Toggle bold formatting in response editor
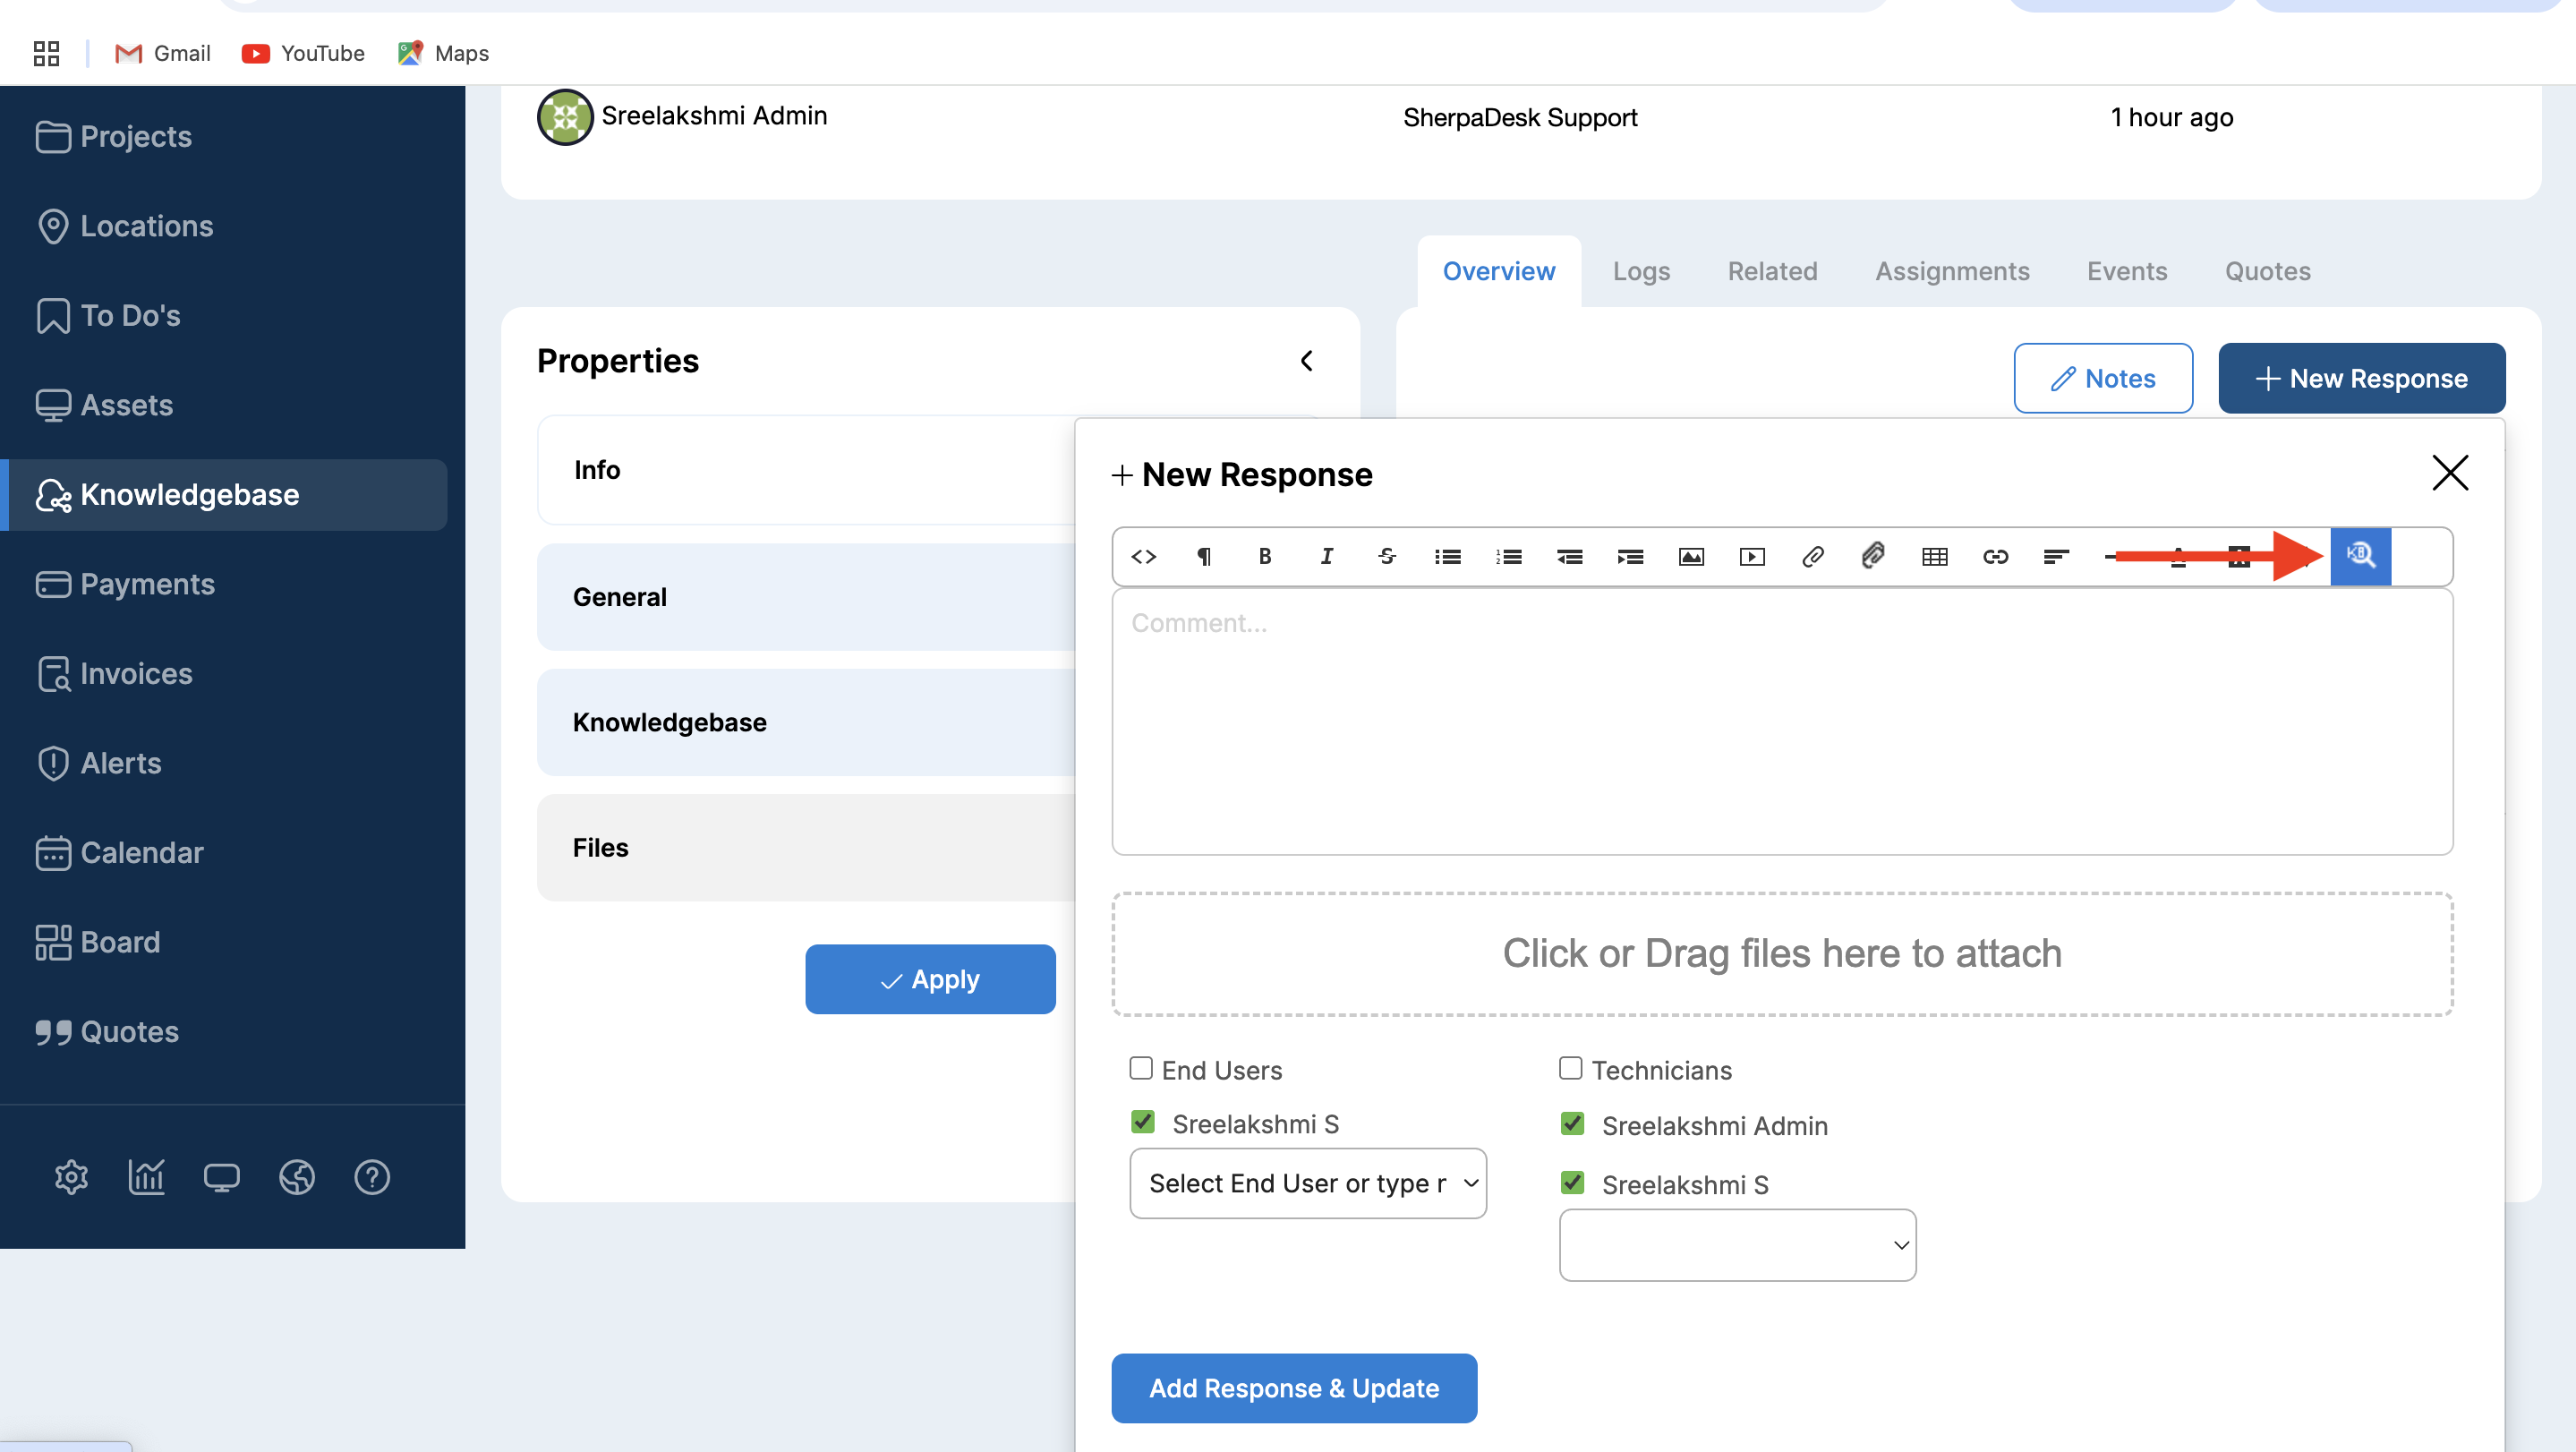 tap(1265, 556)
